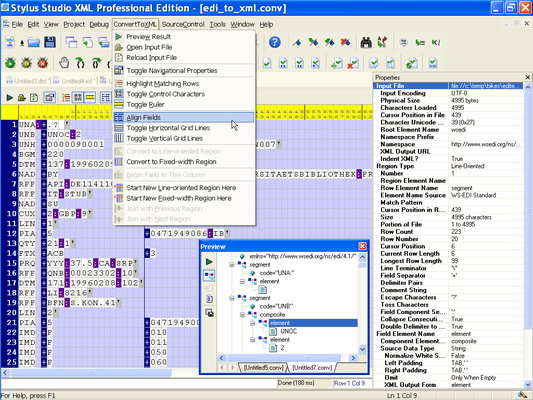533x400 pixels.
Task: Click the Save floppy disk toolbar icon
Action: (50, 42)
